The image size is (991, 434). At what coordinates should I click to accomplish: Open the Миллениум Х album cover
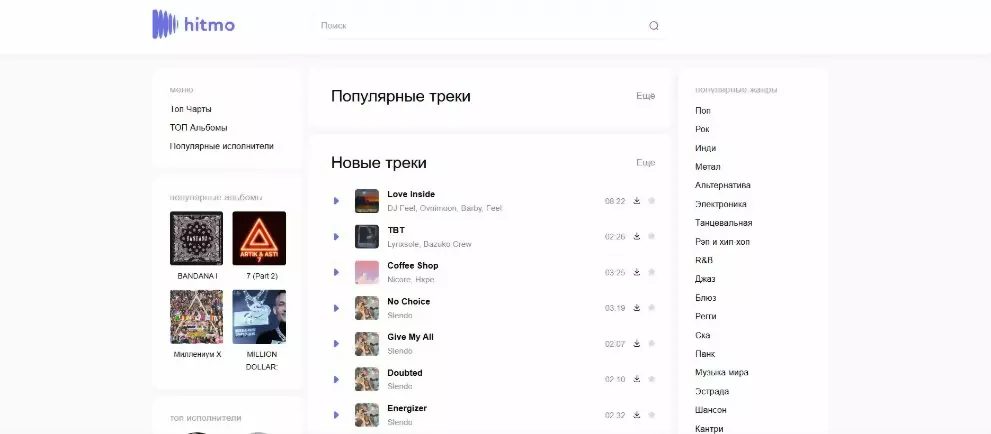click(x=197, y=316)
